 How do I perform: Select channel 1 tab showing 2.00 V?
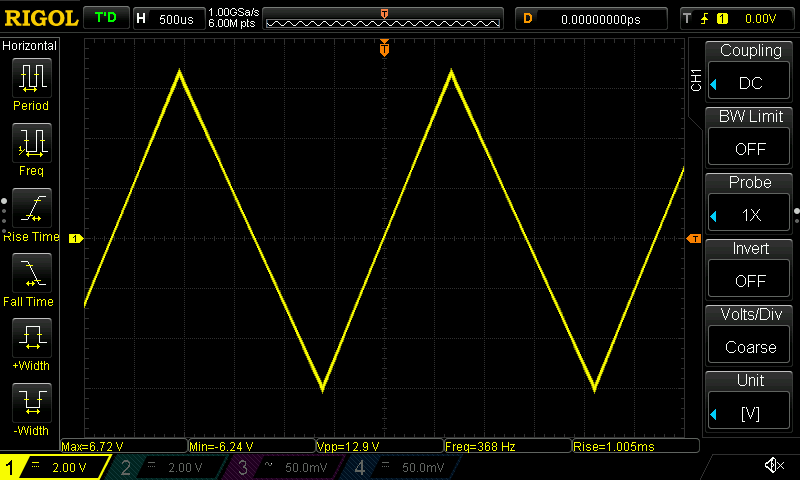(55, 467)
